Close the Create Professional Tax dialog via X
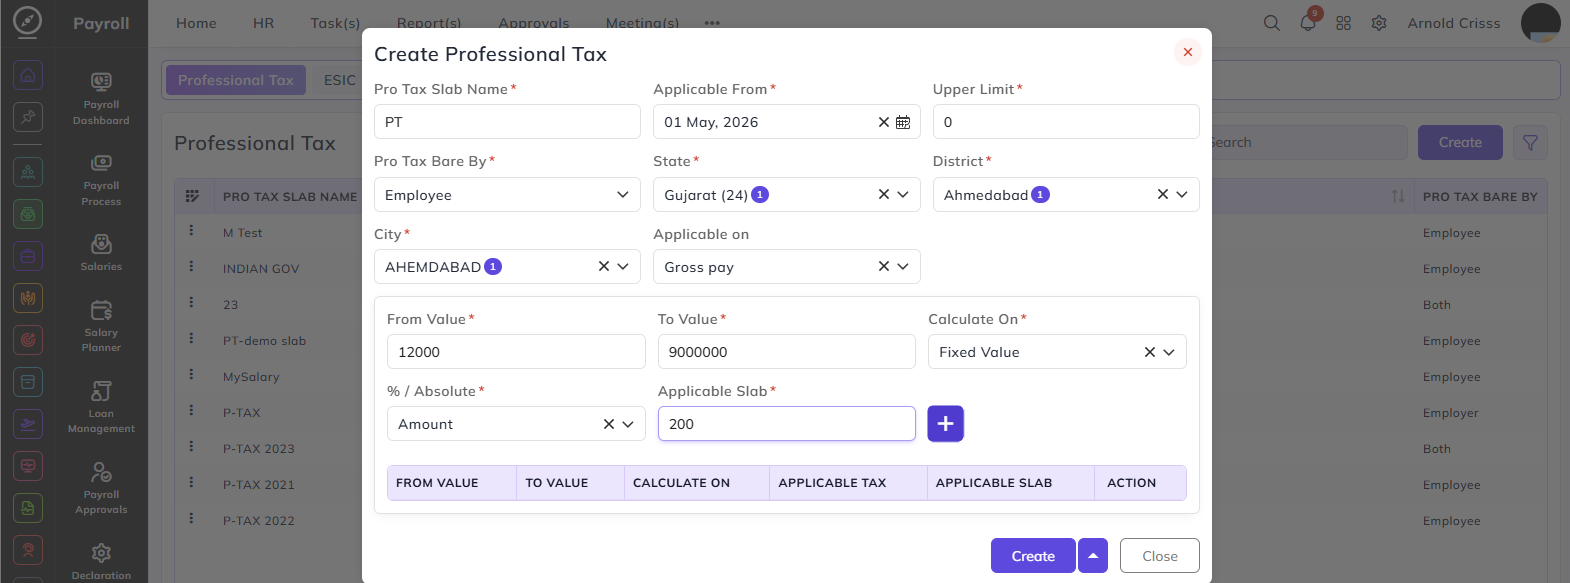This screenshot has height=583, width=1570. point(1187,52)
